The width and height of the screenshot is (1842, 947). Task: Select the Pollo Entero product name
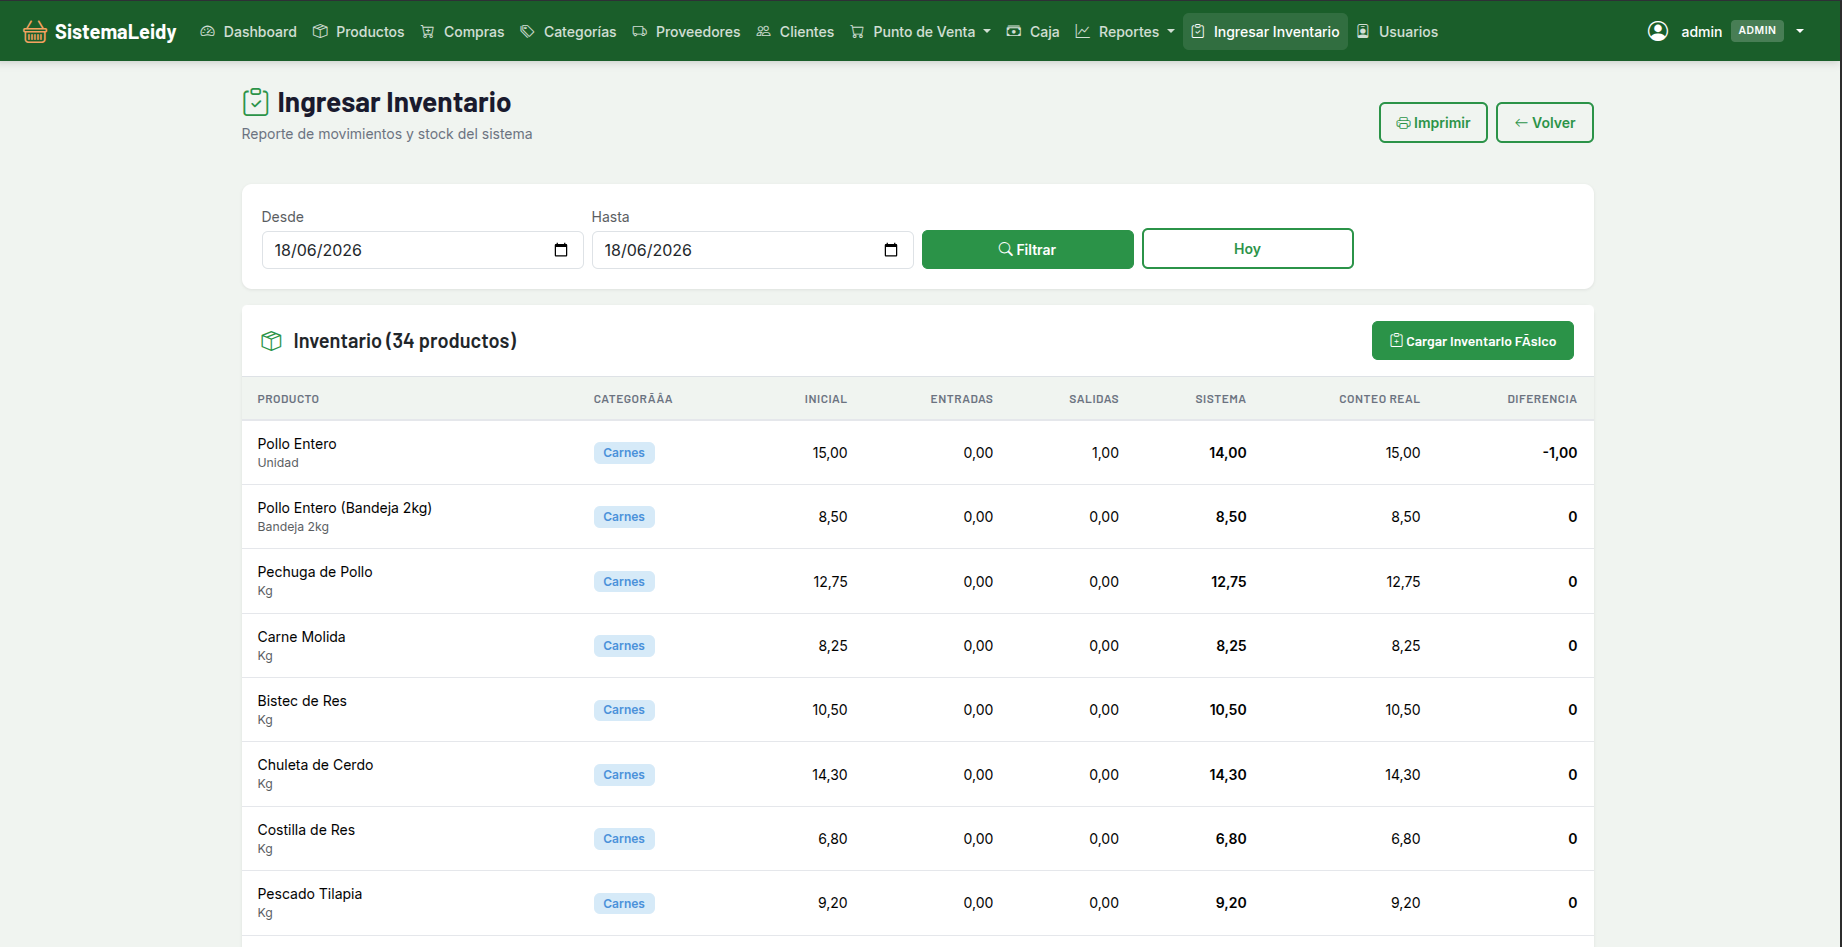tap(297, 444)
